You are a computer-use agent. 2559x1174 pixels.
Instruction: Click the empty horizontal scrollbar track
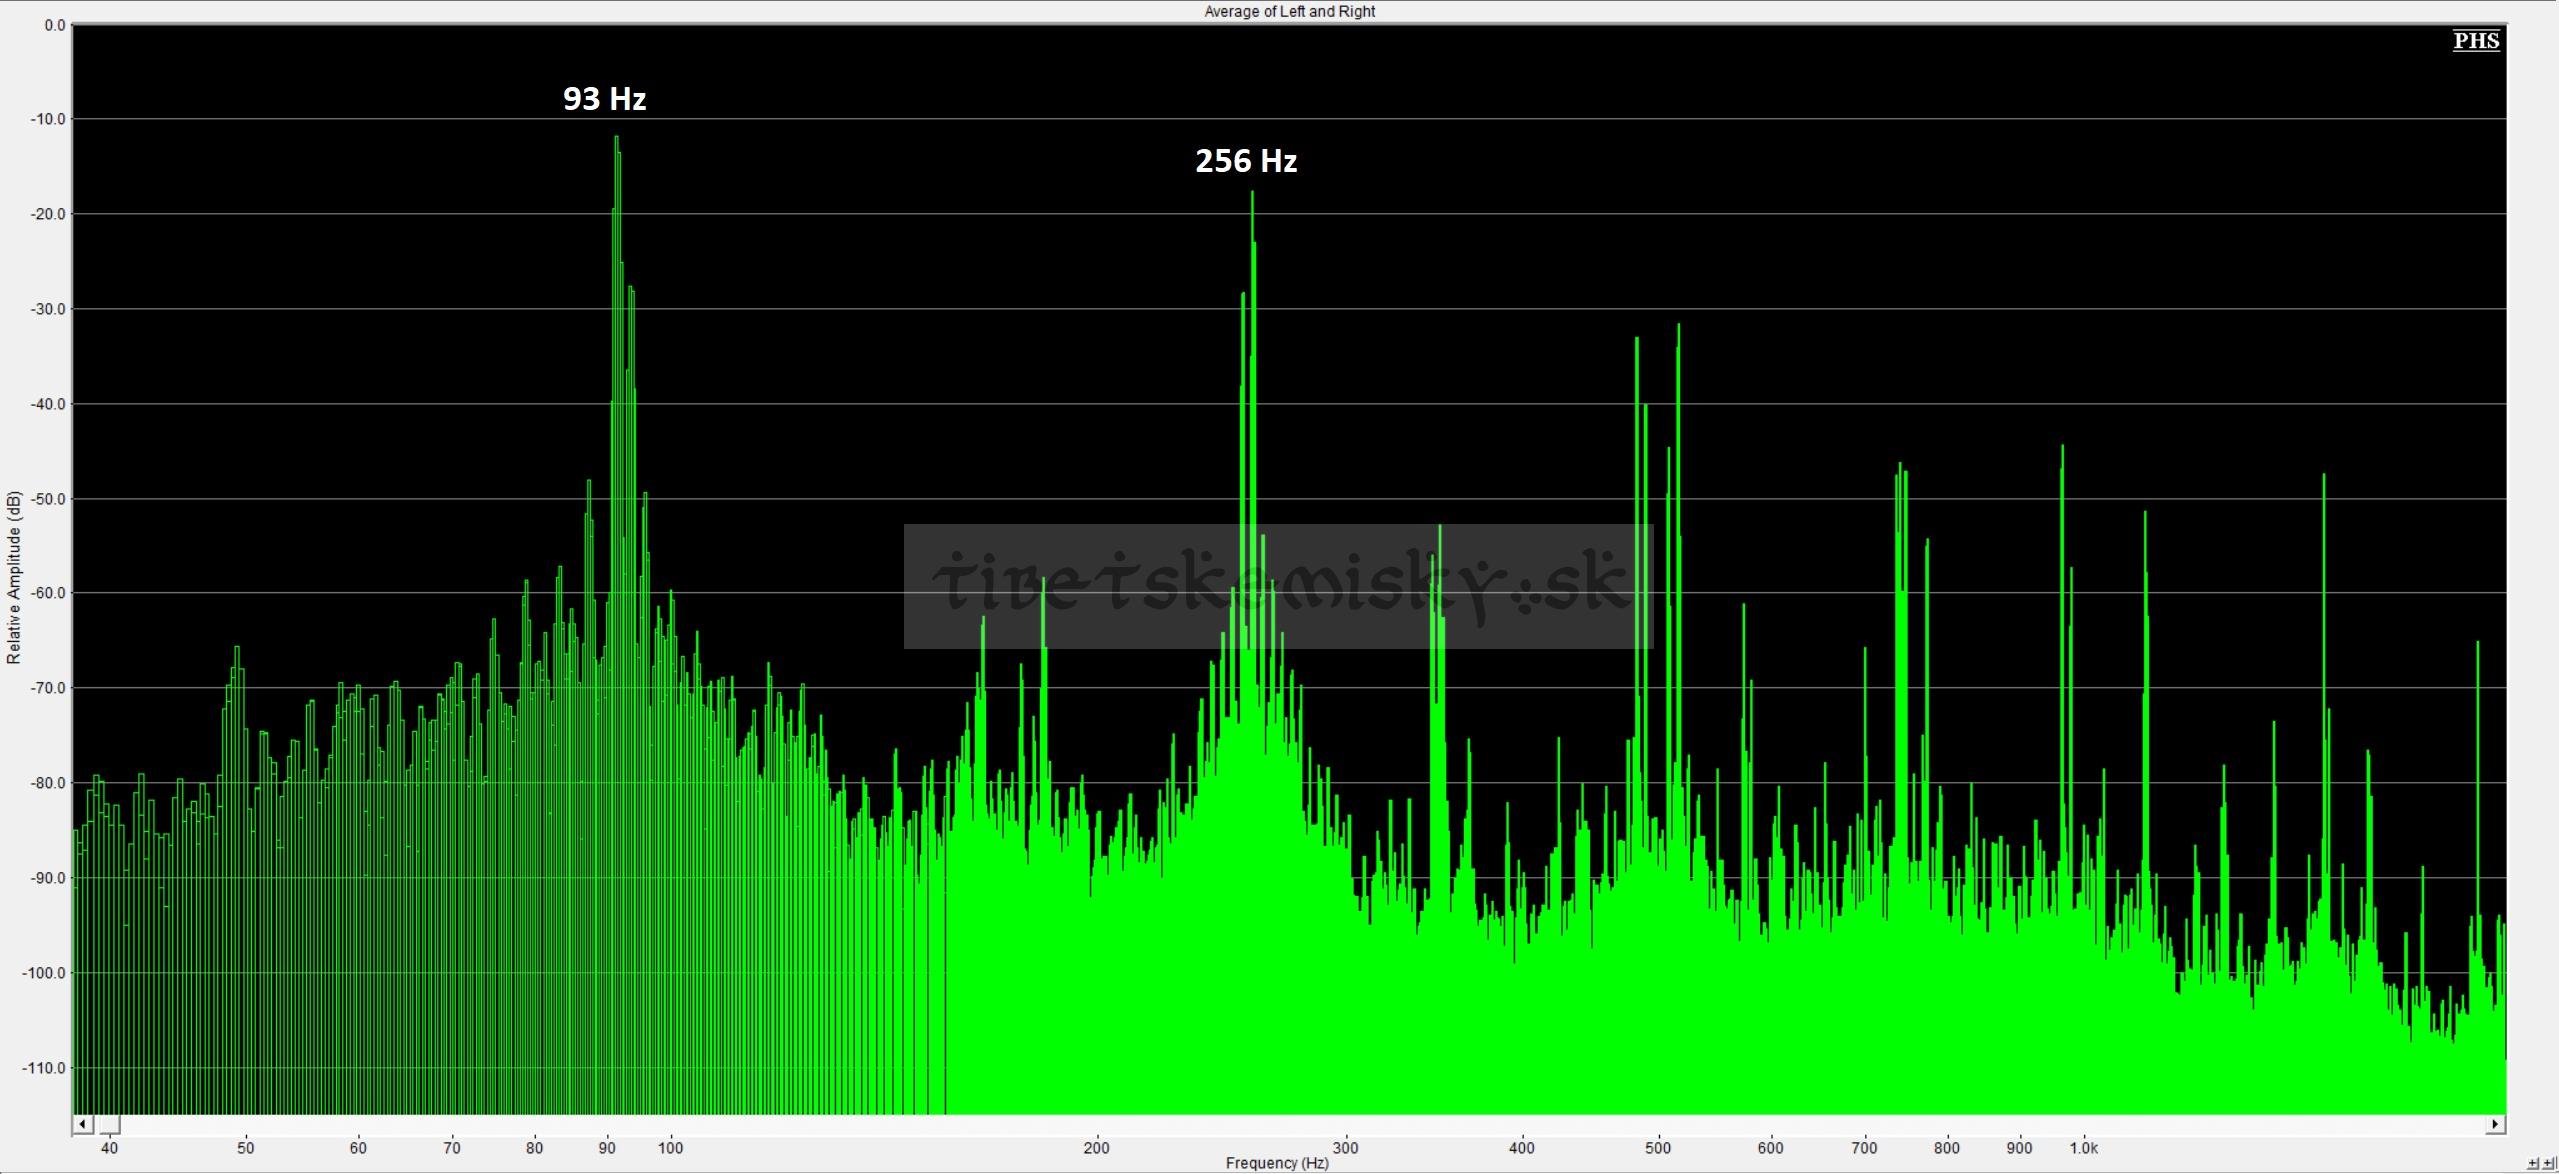pos(1302,1124)
